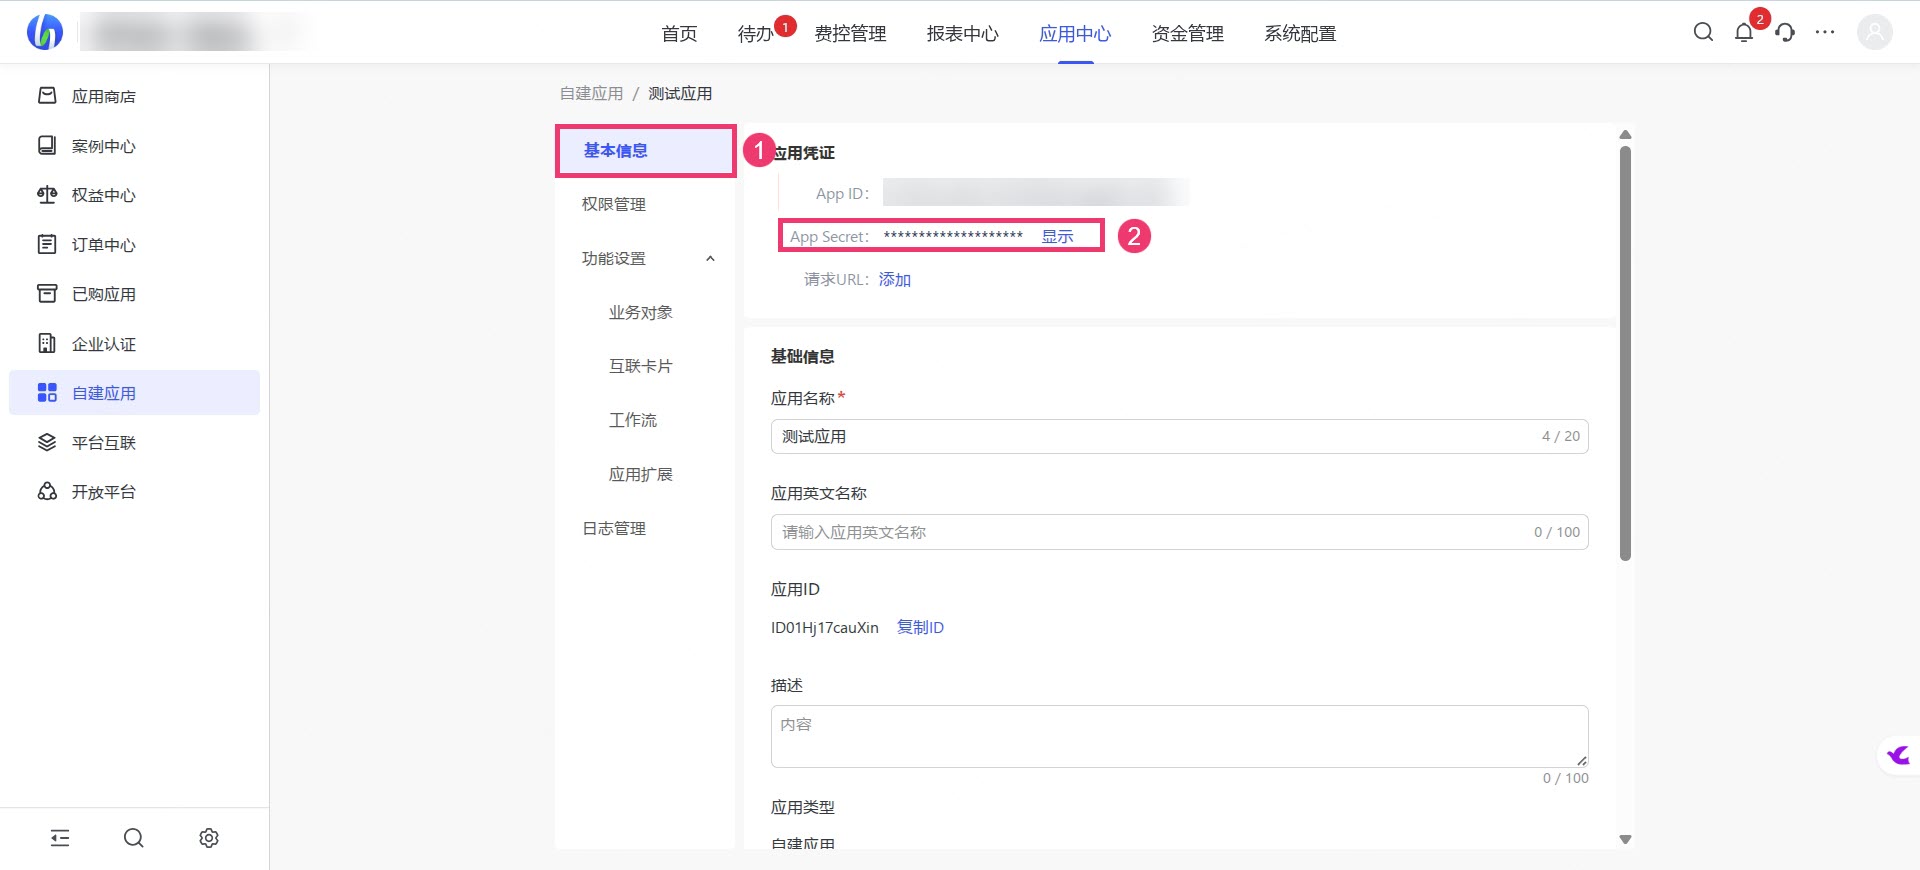The height and width of the screenshot is (870, 1920).
Task: Select 开放平台 in the left sidebar
Action: [103, 492]
